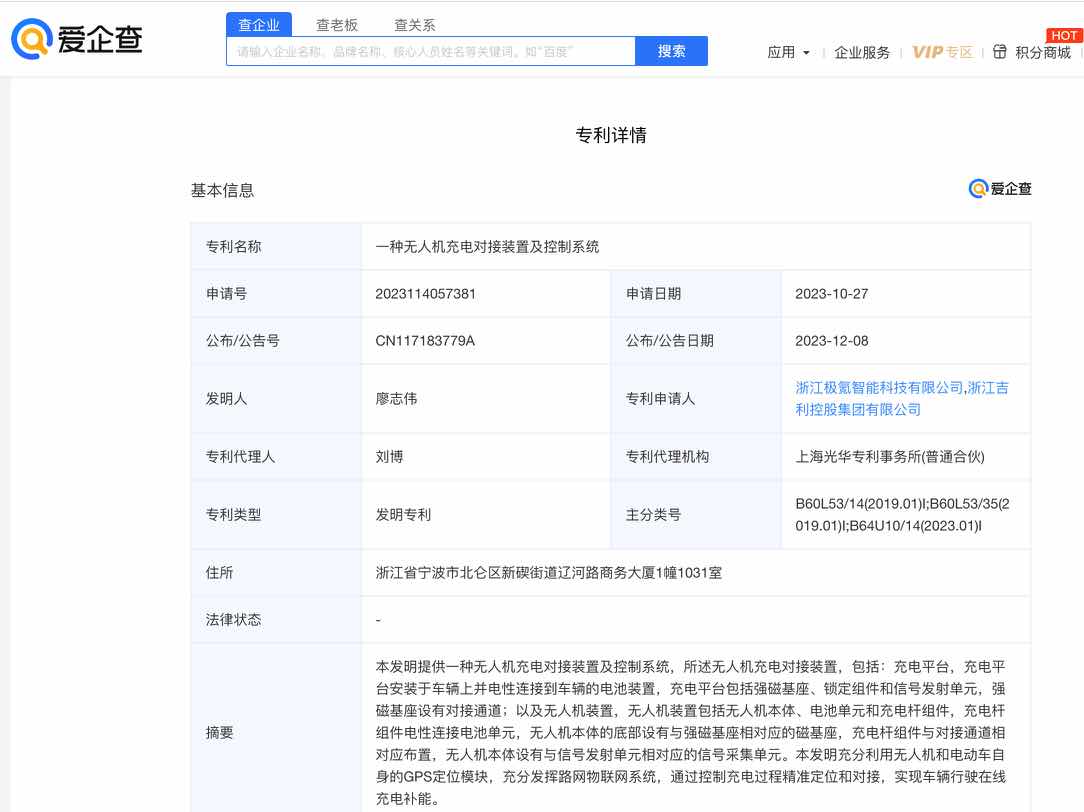Switch to the 查老板 tab
This screenshot has height=812, width=1084.
click(337, 25)
